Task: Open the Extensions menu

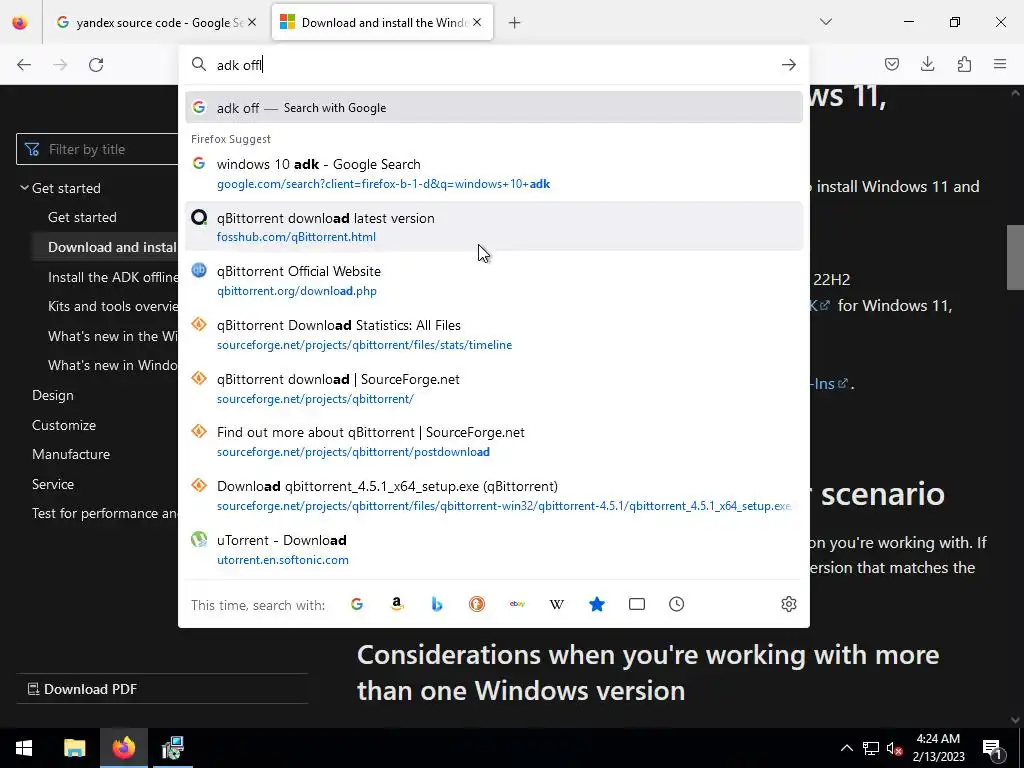Action: coord(964,64)
